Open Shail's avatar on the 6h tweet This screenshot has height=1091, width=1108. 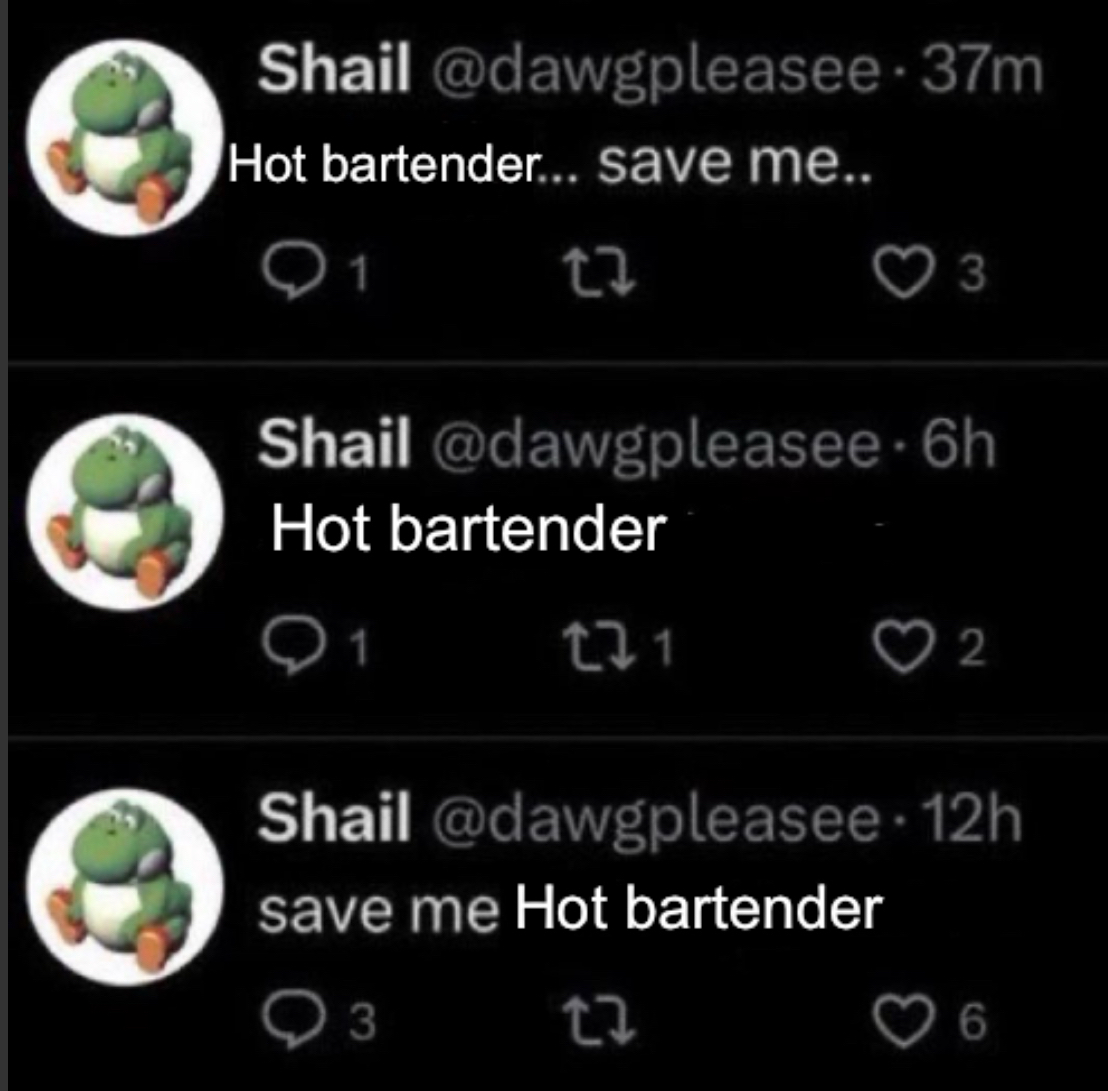pyautogui.click(x=125, y=512)
